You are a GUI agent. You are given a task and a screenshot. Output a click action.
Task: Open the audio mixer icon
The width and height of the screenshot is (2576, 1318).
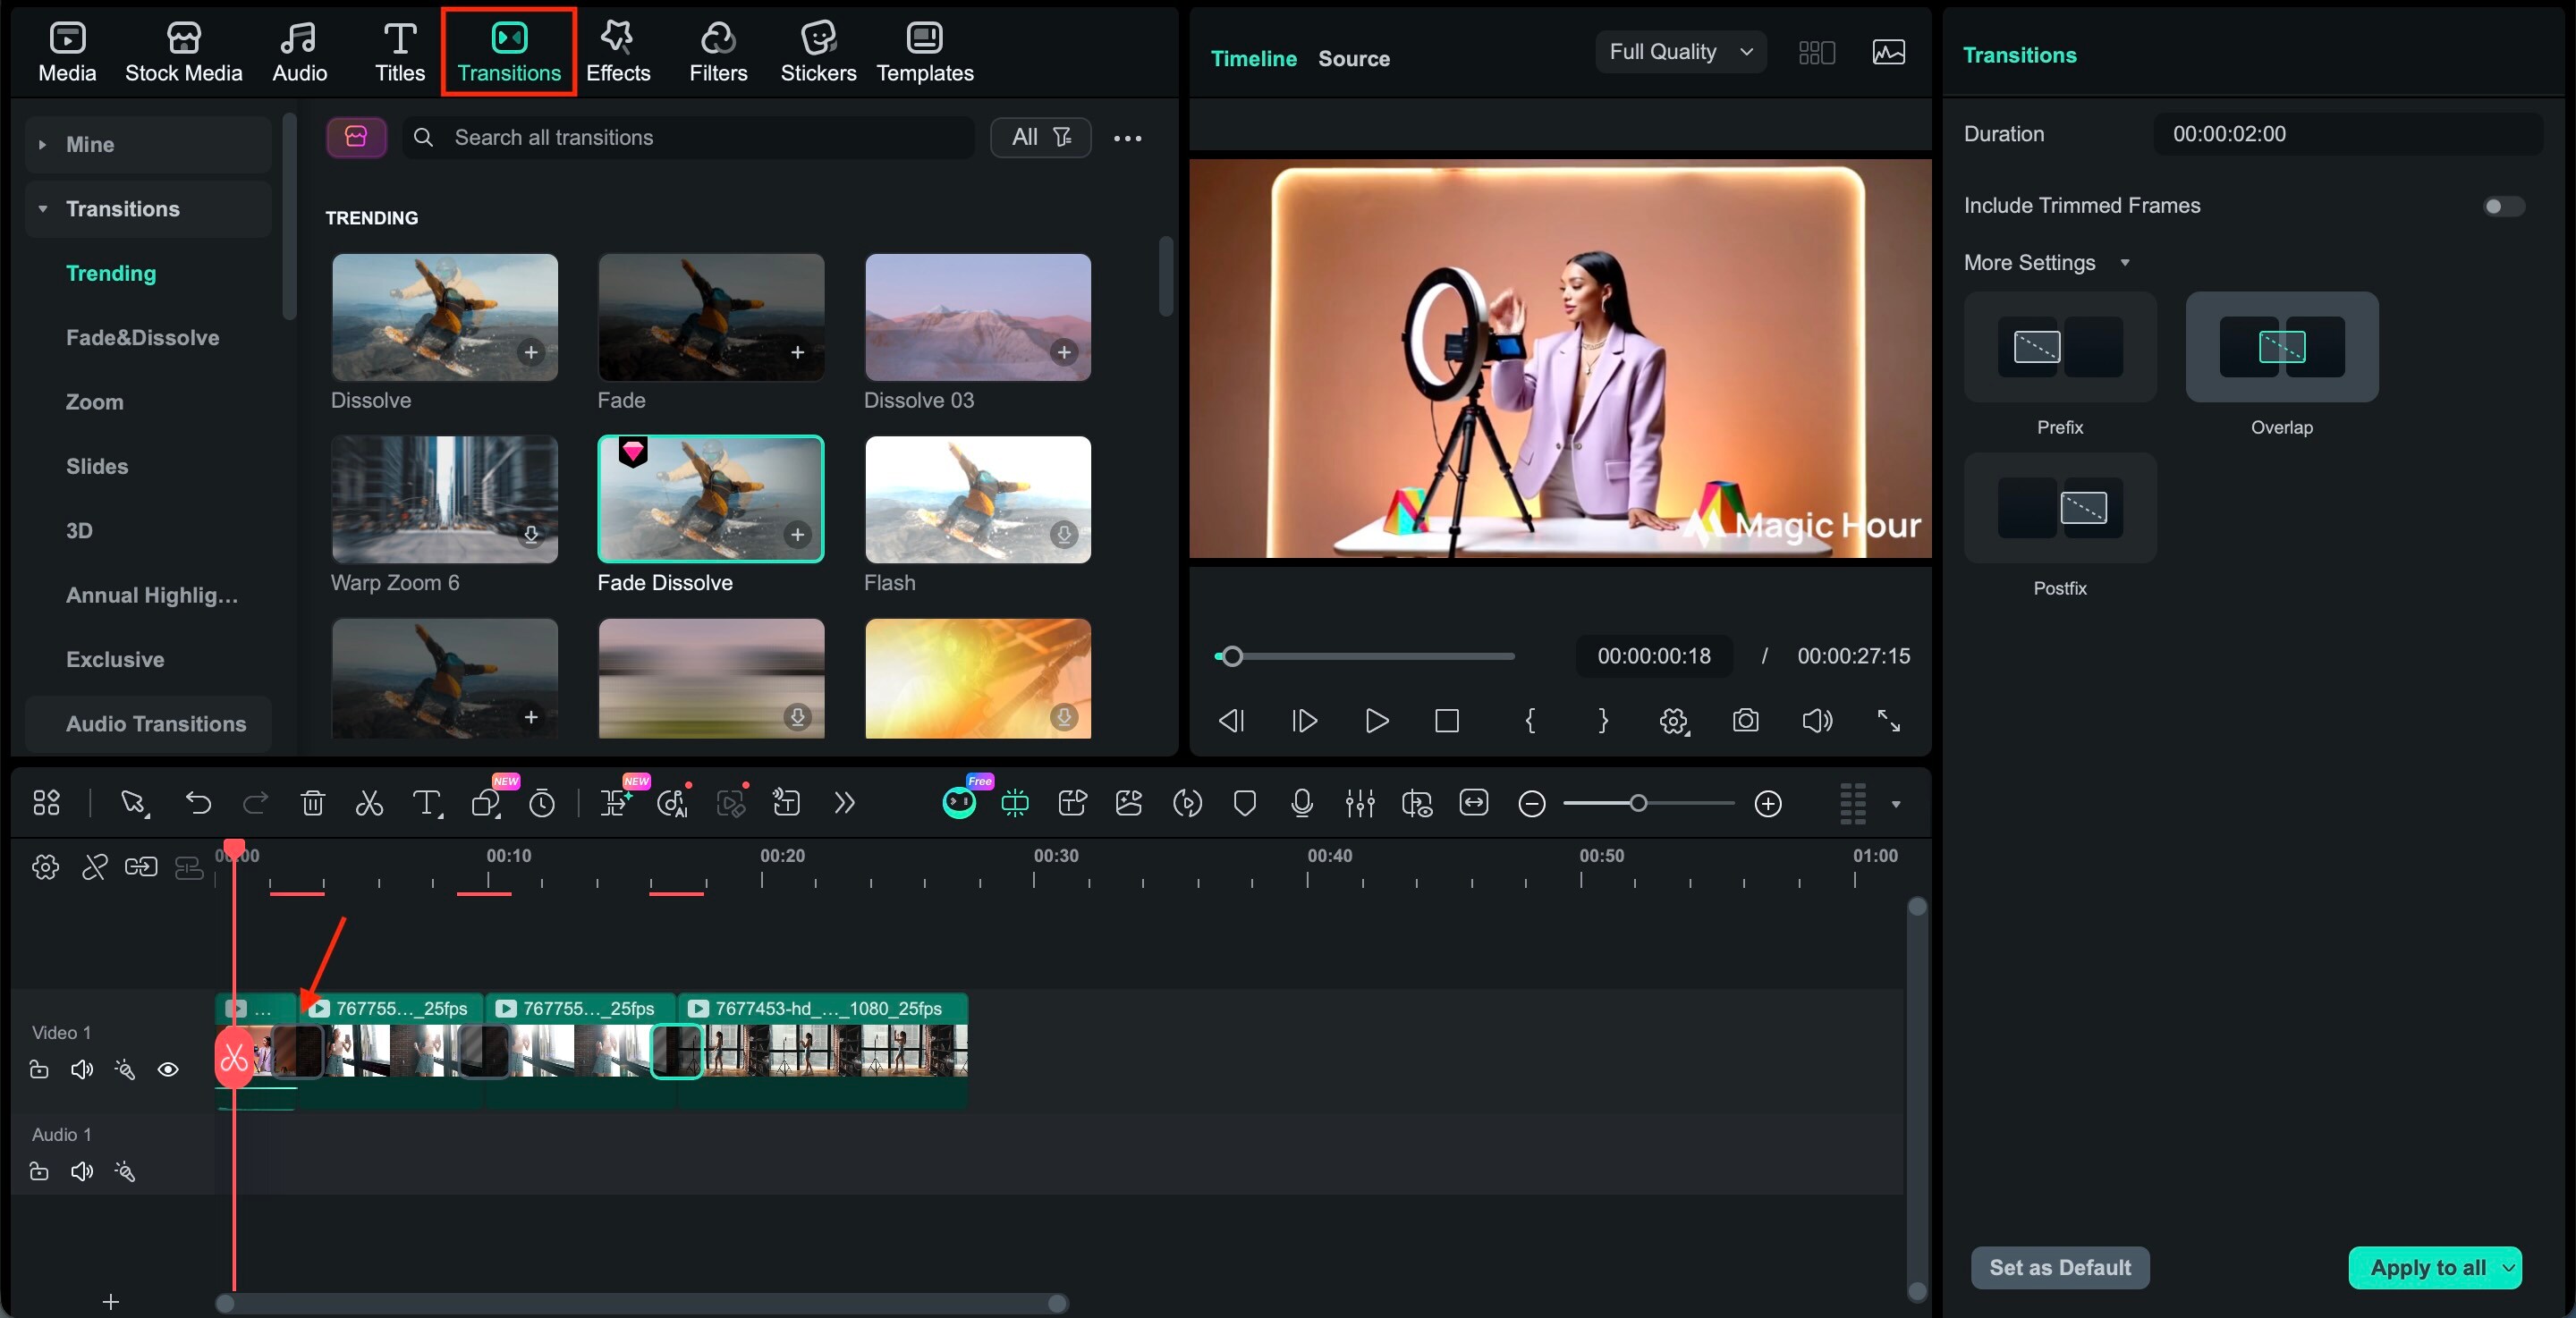pos(1359,803)
